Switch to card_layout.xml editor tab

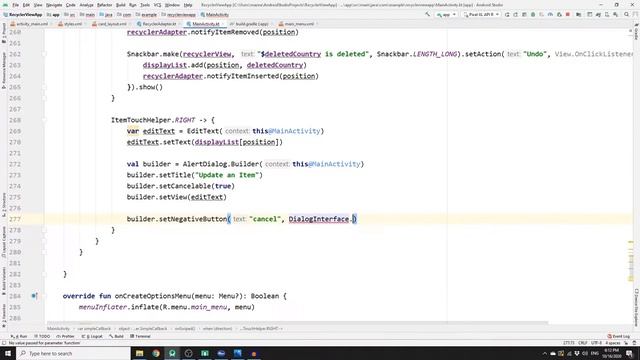point(109,24)
